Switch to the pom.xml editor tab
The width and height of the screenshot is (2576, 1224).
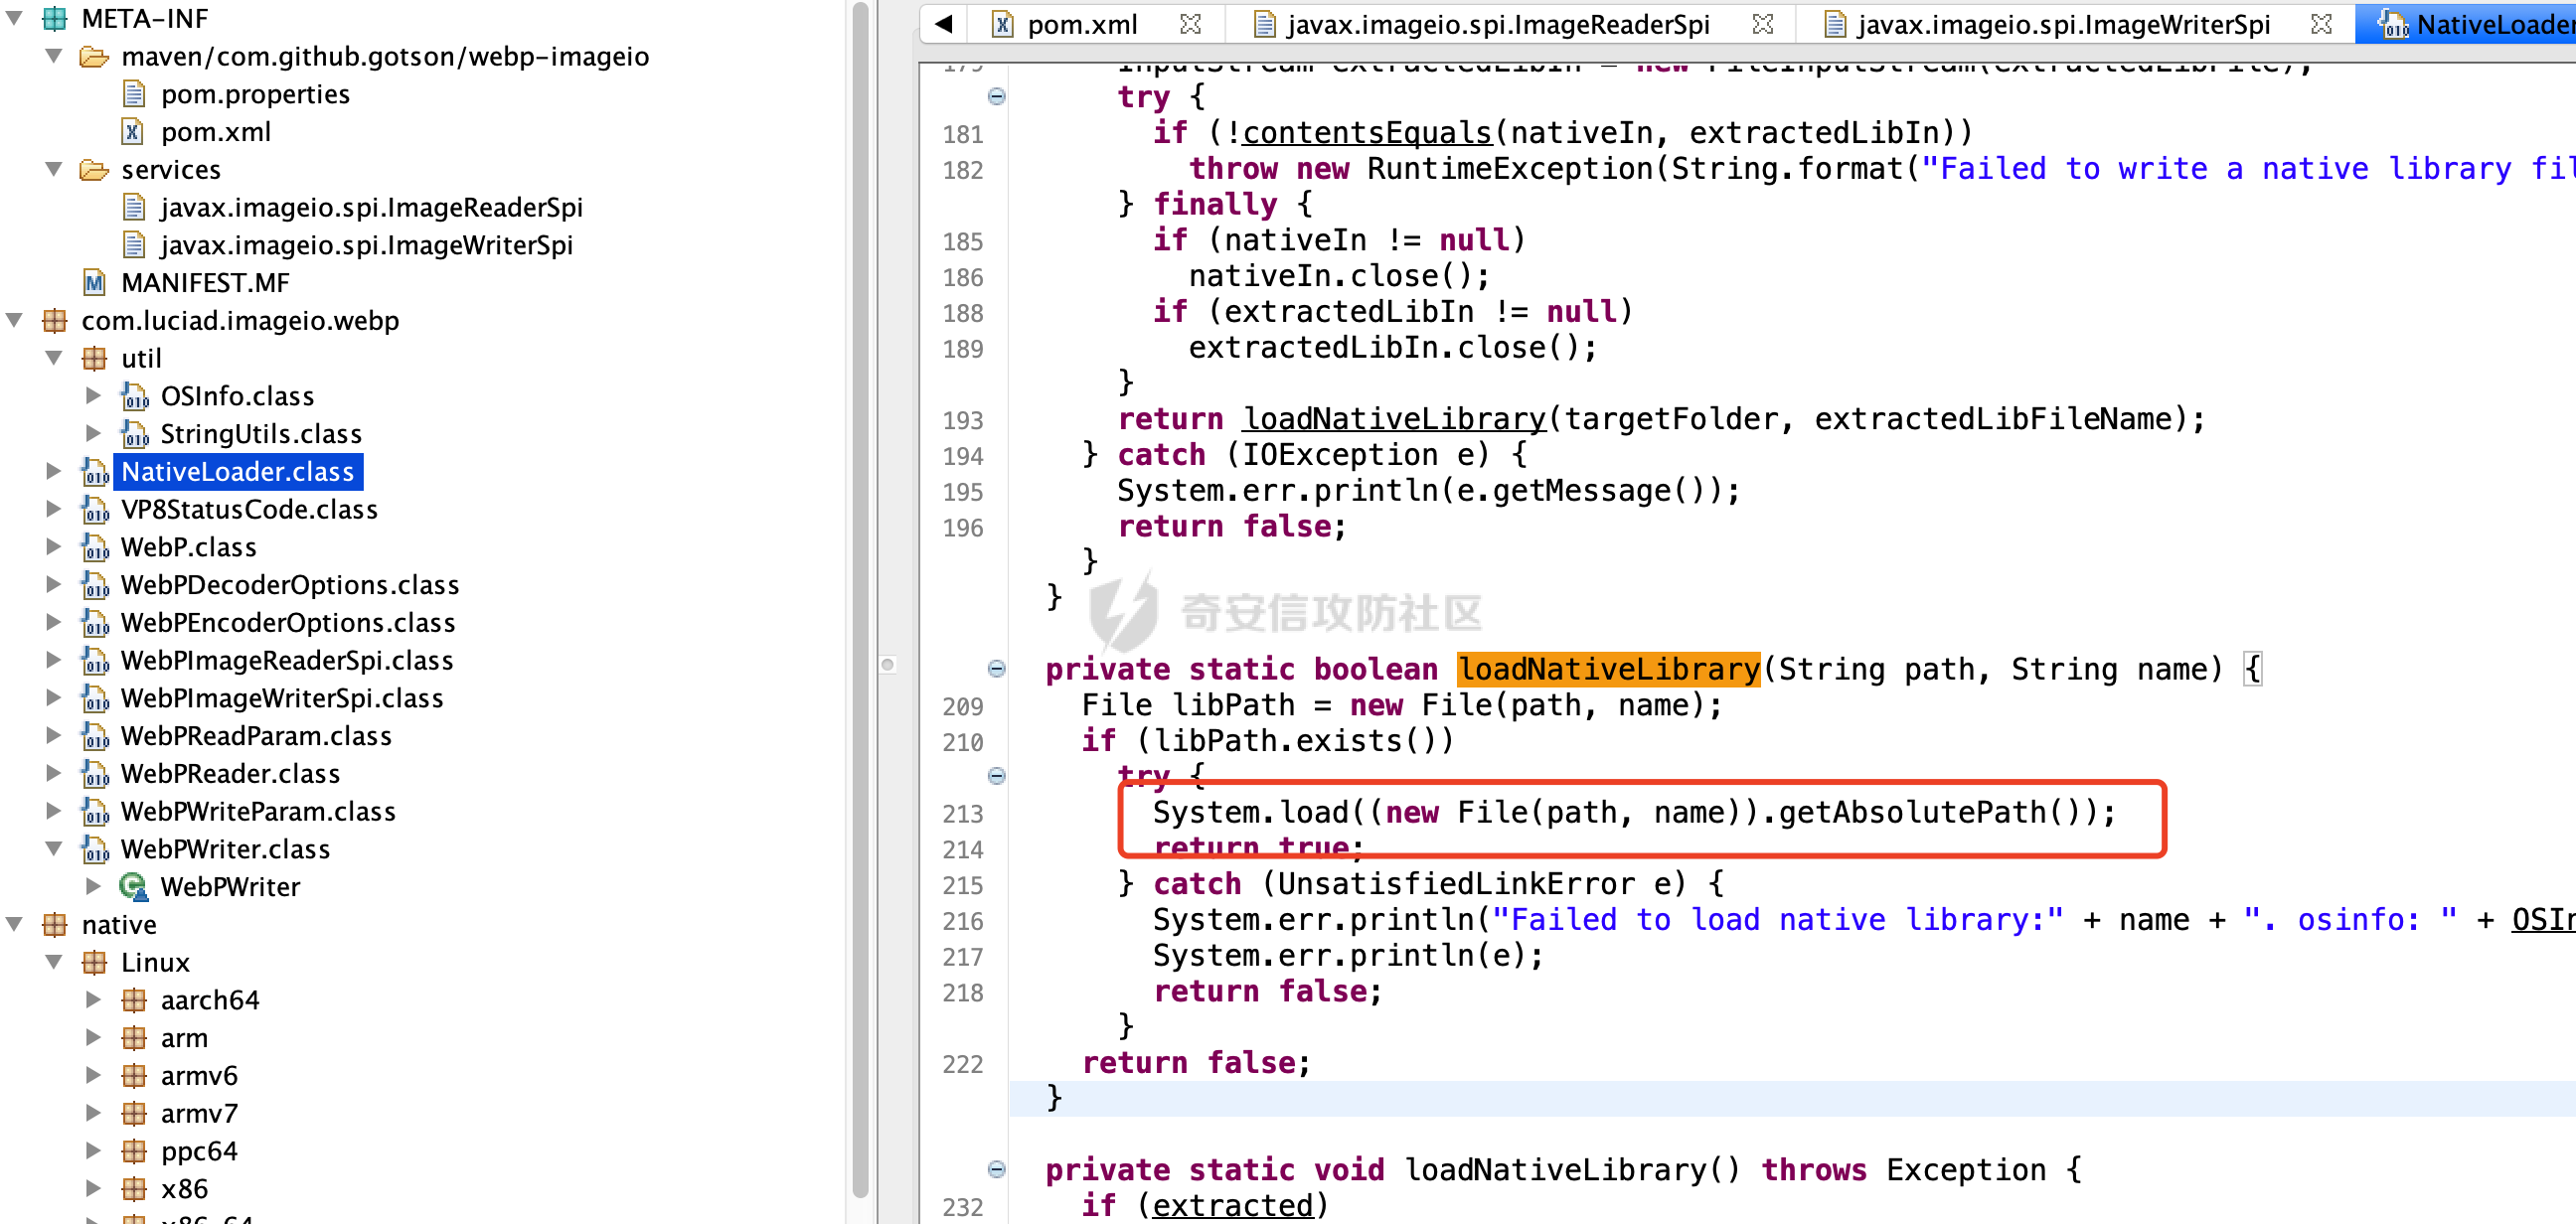[x=1081, y=24]
